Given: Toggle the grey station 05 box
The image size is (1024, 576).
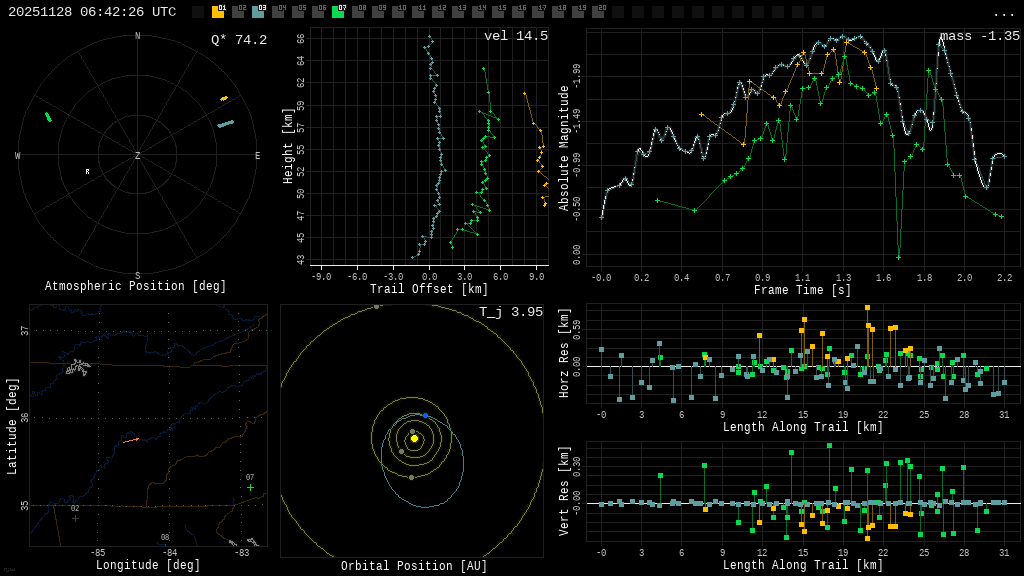Looking at the screenshot, I should (x=298, y=12).
